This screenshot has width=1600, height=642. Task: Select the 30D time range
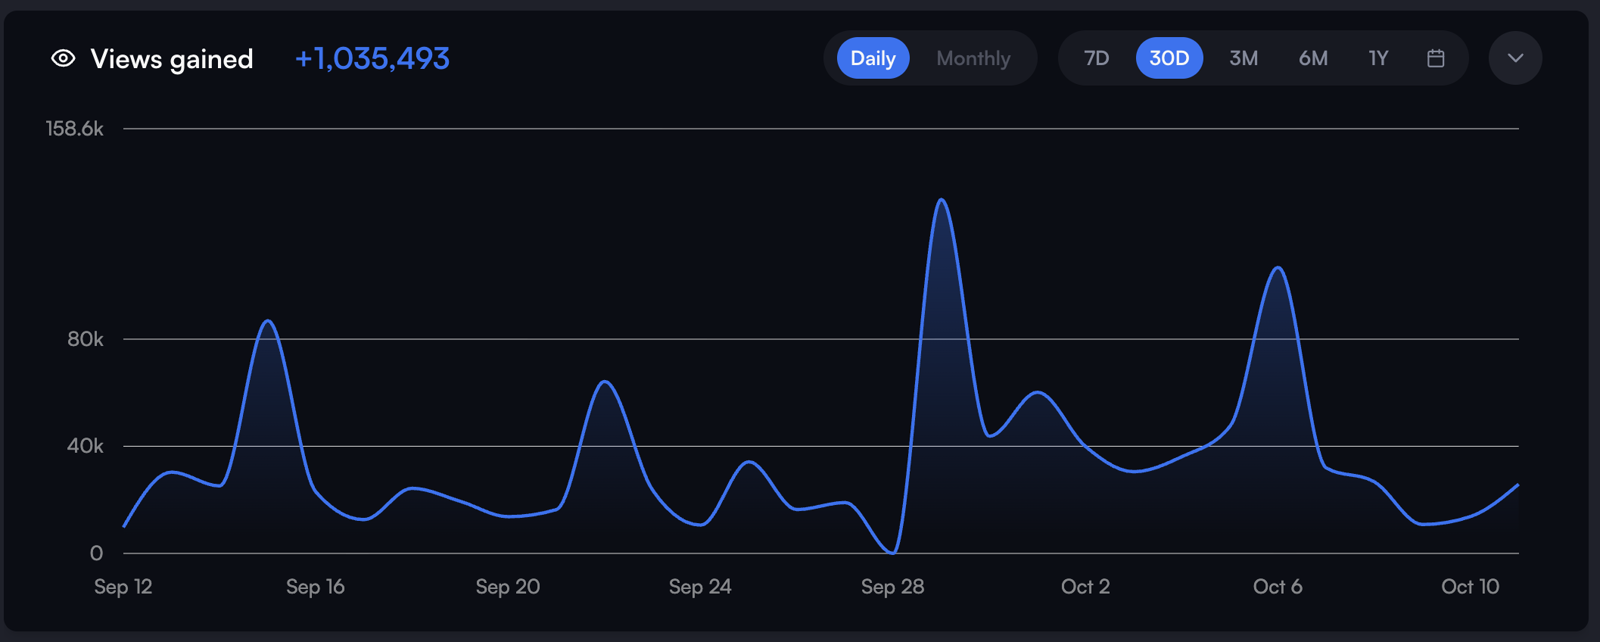(x=1169, y=58)
